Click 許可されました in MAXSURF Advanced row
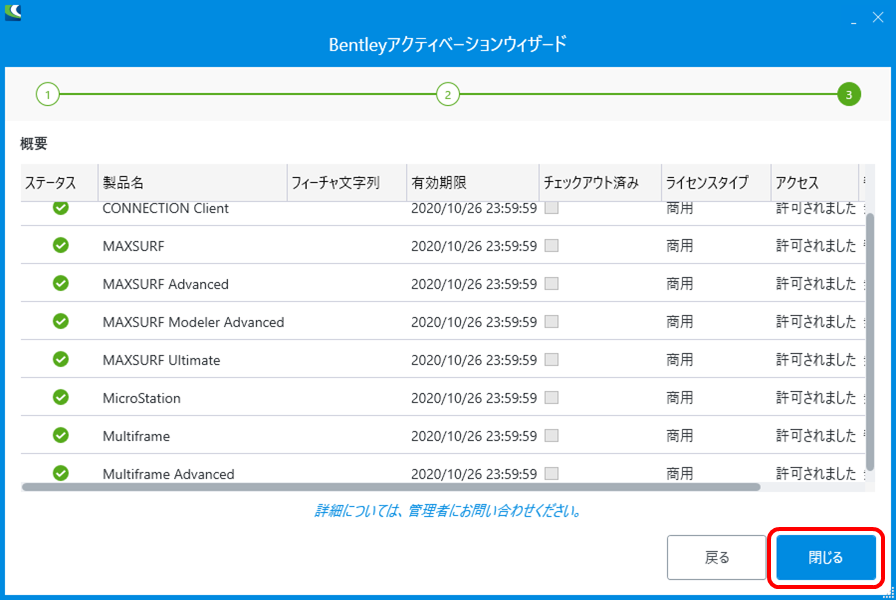The width and height of the screenshot is (896, 600). (815, 283)
